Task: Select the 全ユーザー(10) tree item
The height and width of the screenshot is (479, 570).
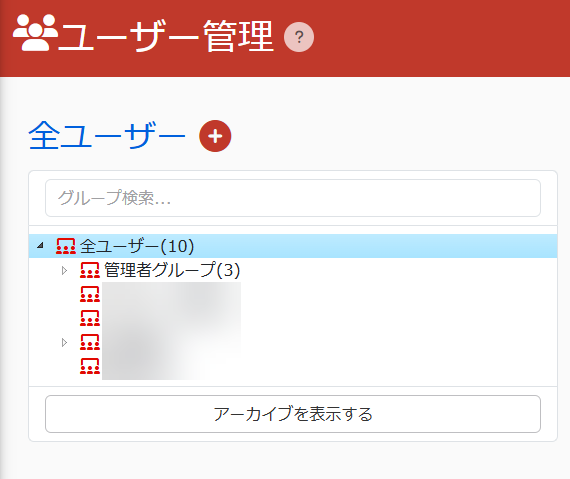Action: click(137, 246)
